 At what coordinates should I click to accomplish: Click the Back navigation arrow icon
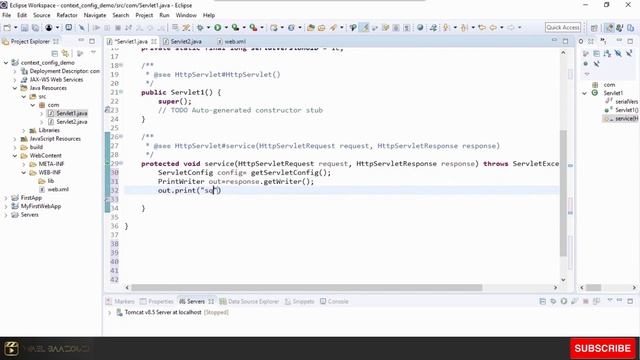click(493, 27)
